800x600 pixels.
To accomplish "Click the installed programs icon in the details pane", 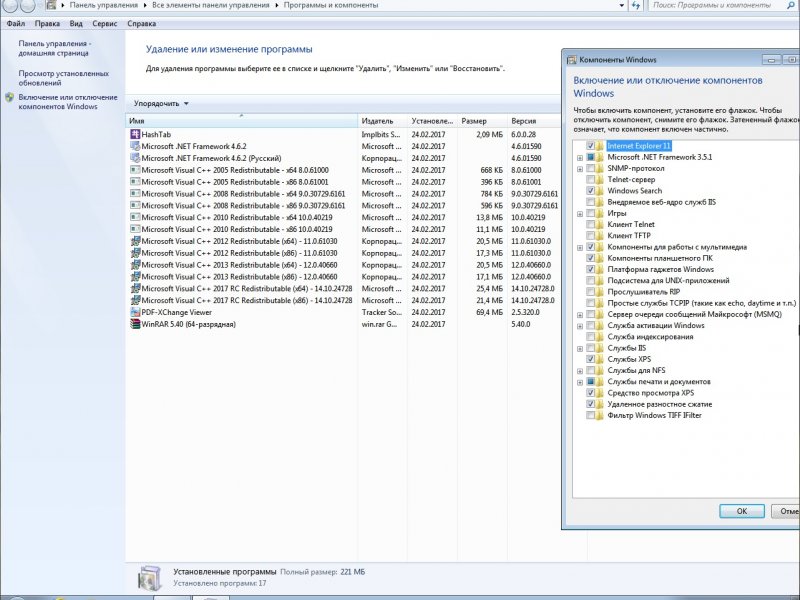I will [149, 578].
